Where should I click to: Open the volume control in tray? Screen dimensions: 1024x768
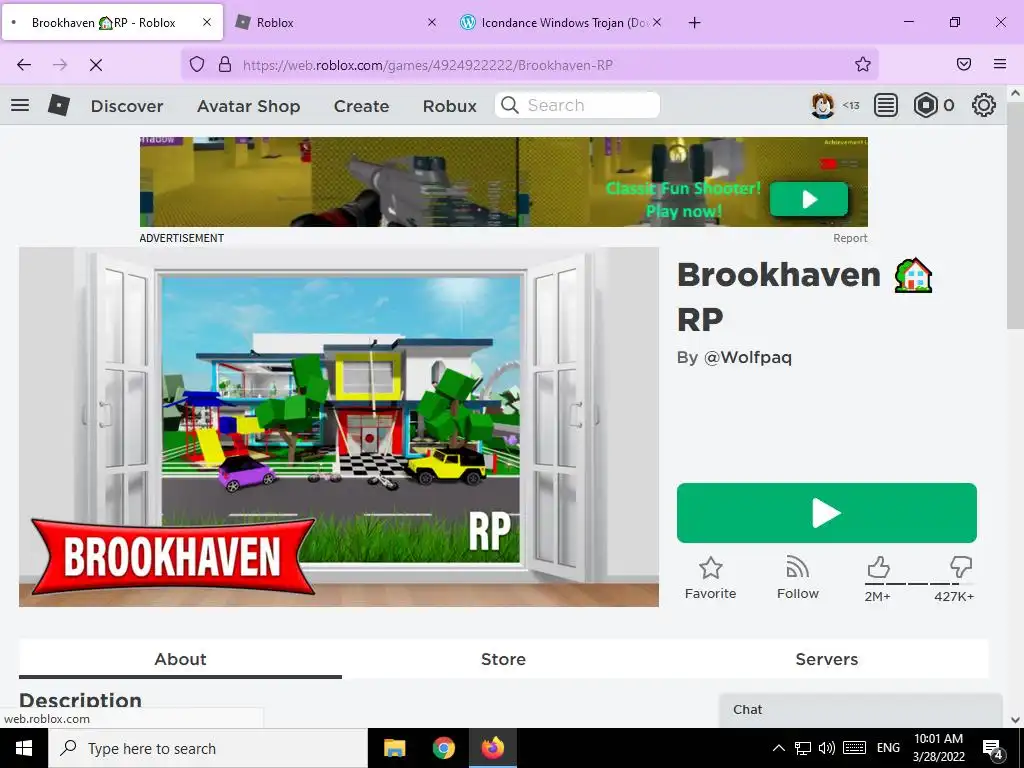tap(827, 748)
